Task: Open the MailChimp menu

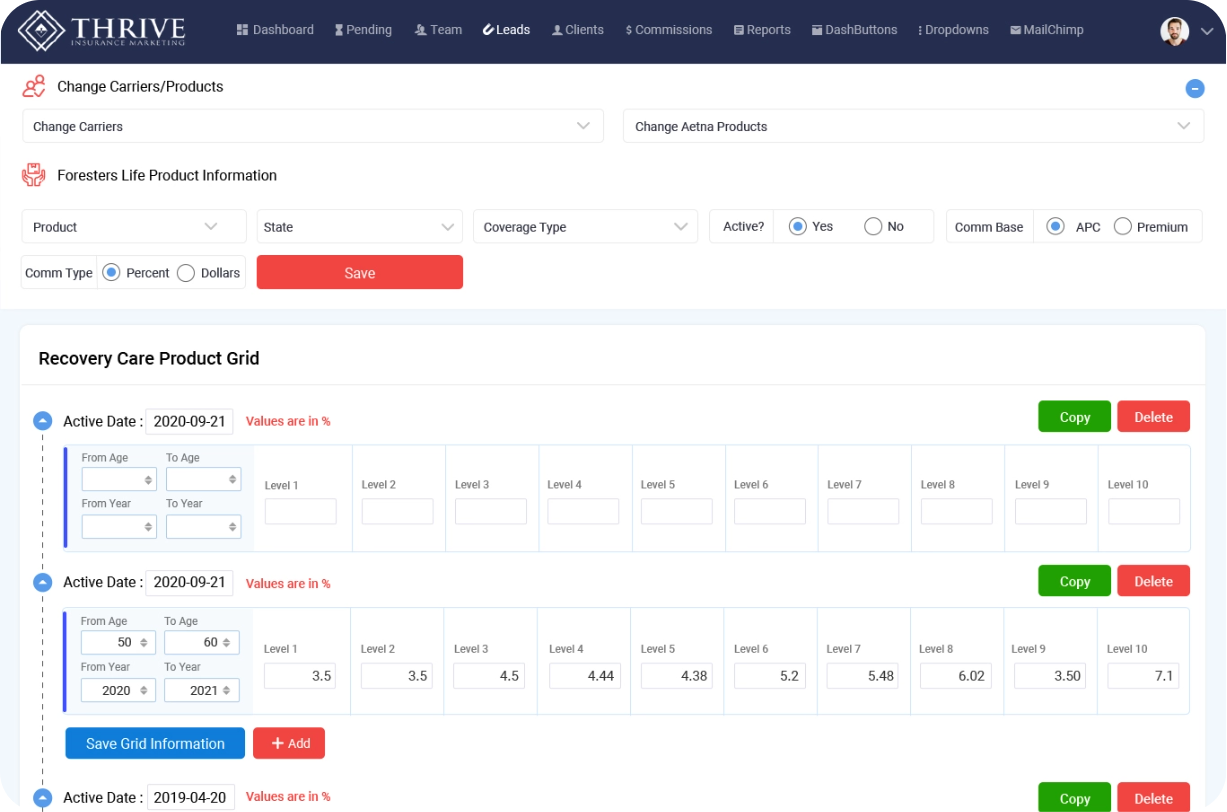Action: (x=1047, y=30)
